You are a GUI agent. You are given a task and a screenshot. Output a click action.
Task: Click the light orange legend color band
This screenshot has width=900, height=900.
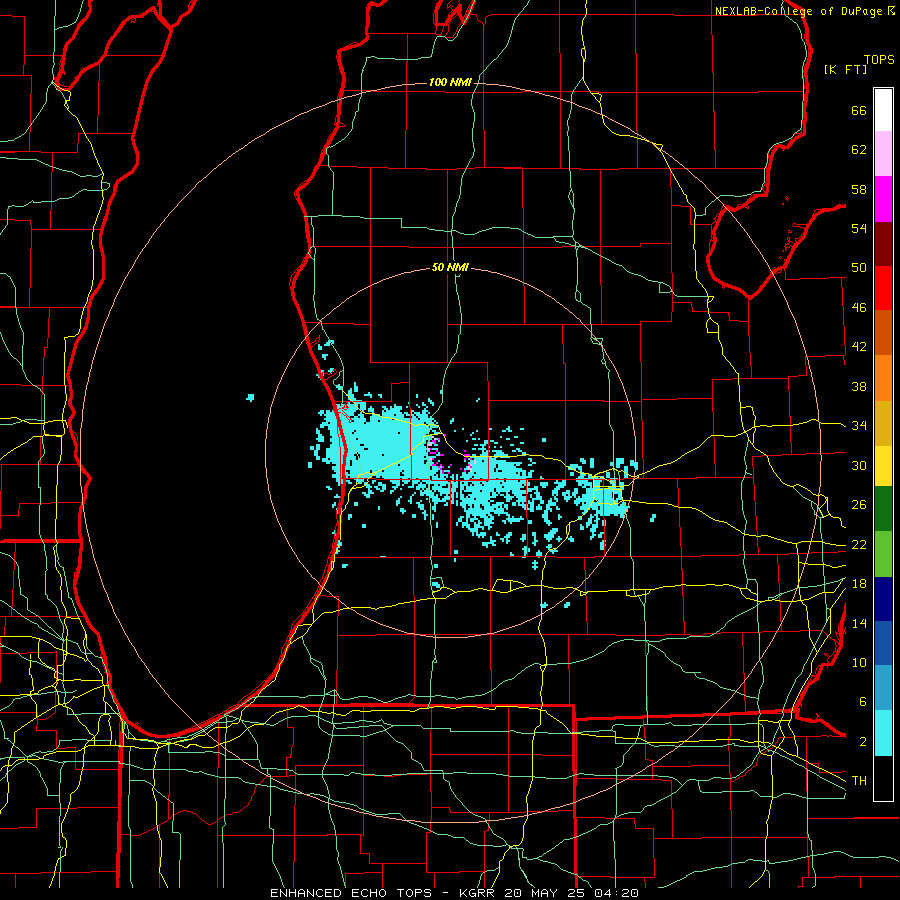point(883,378)
